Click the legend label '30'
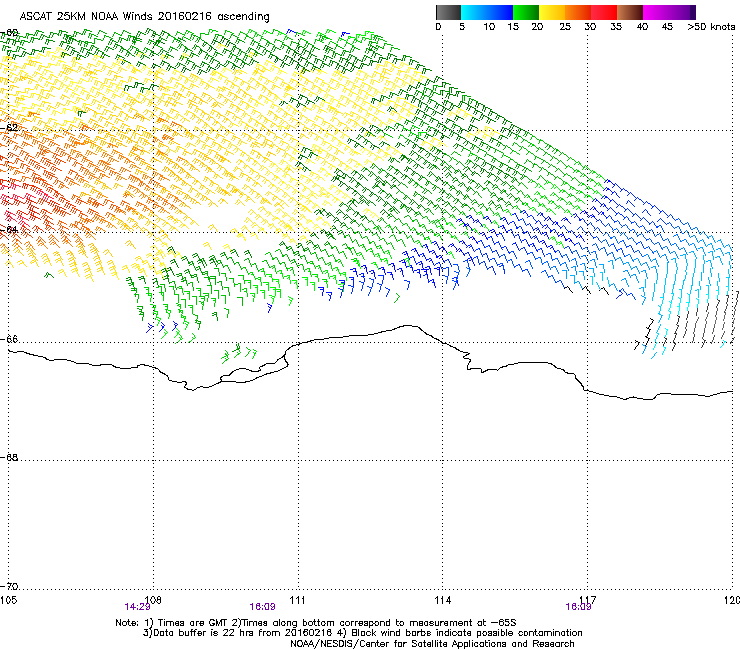The width and height of the screenshot is (740, 650). click(x=590, y=27)
